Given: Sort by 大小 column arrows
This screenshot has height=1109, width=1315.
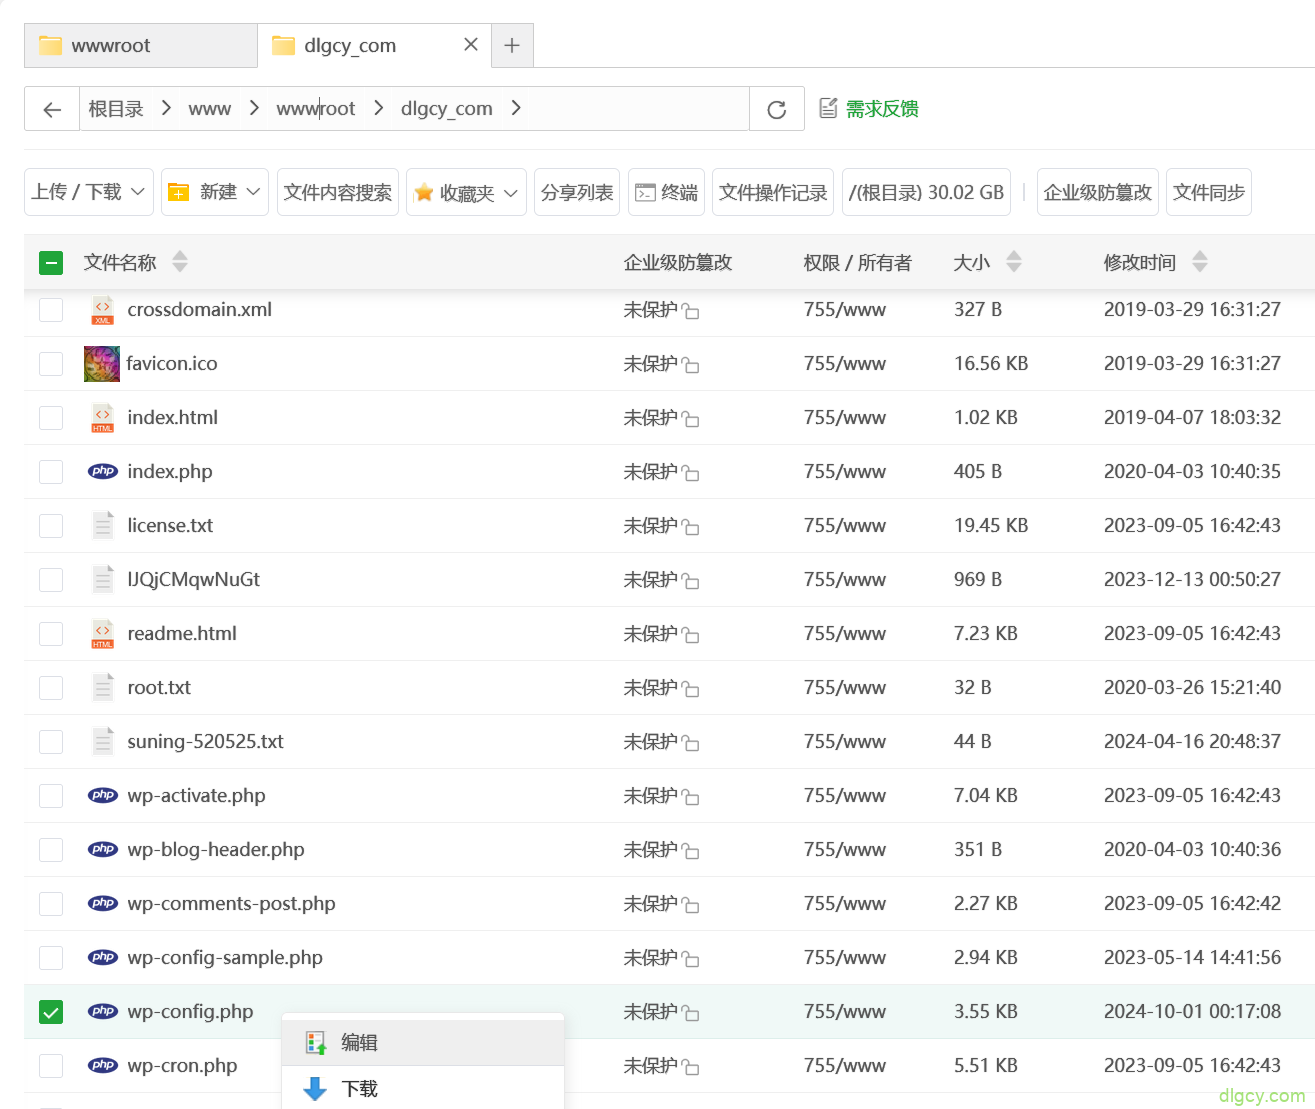Looking at the screenshot, I should tap(1014, 262).
